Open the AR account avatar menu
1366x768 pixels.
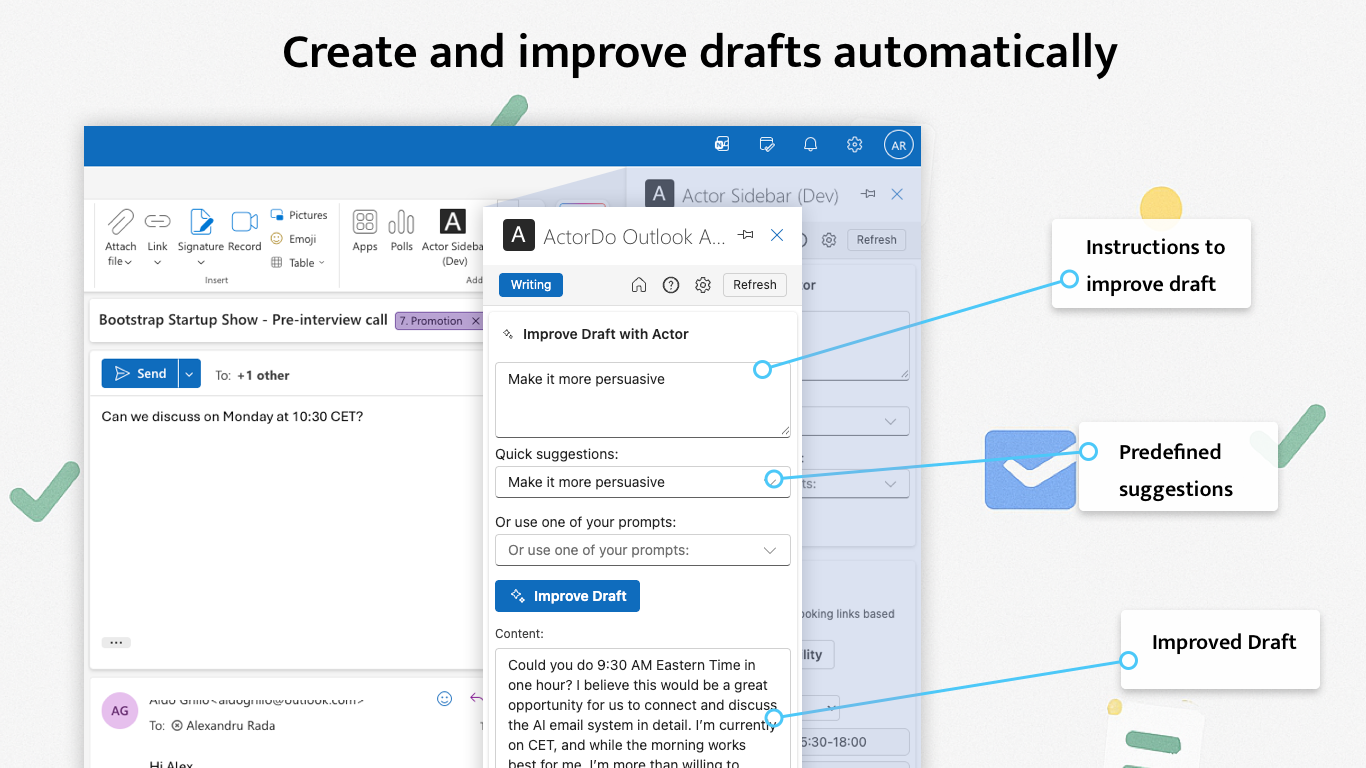[898, 144]
